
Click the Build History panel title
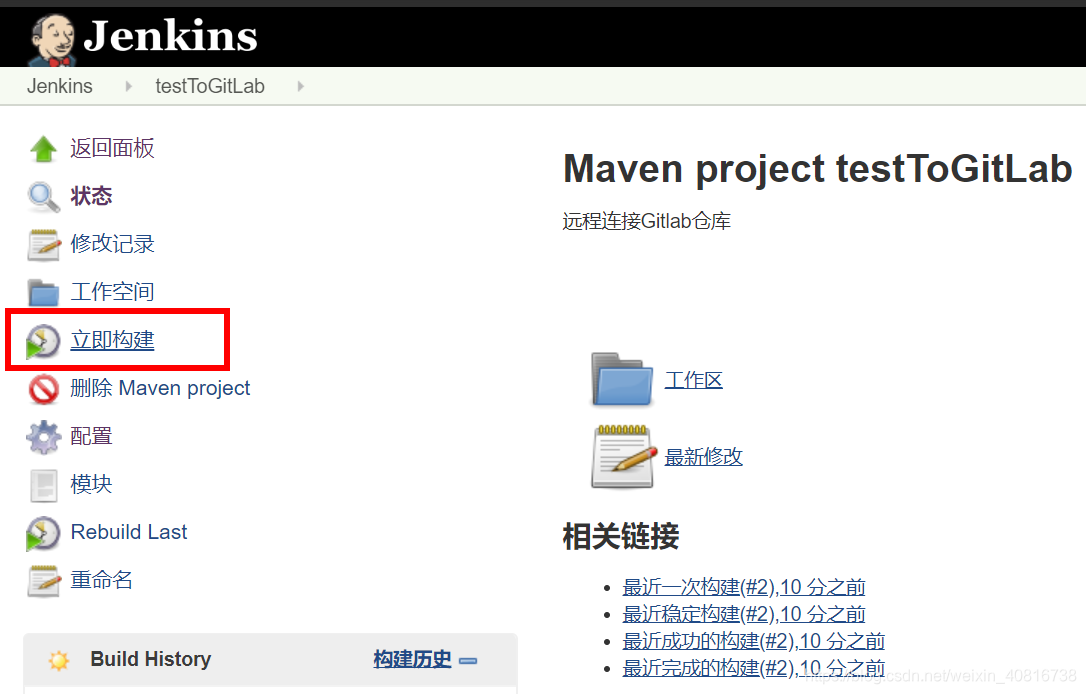(x=151, y=659)
